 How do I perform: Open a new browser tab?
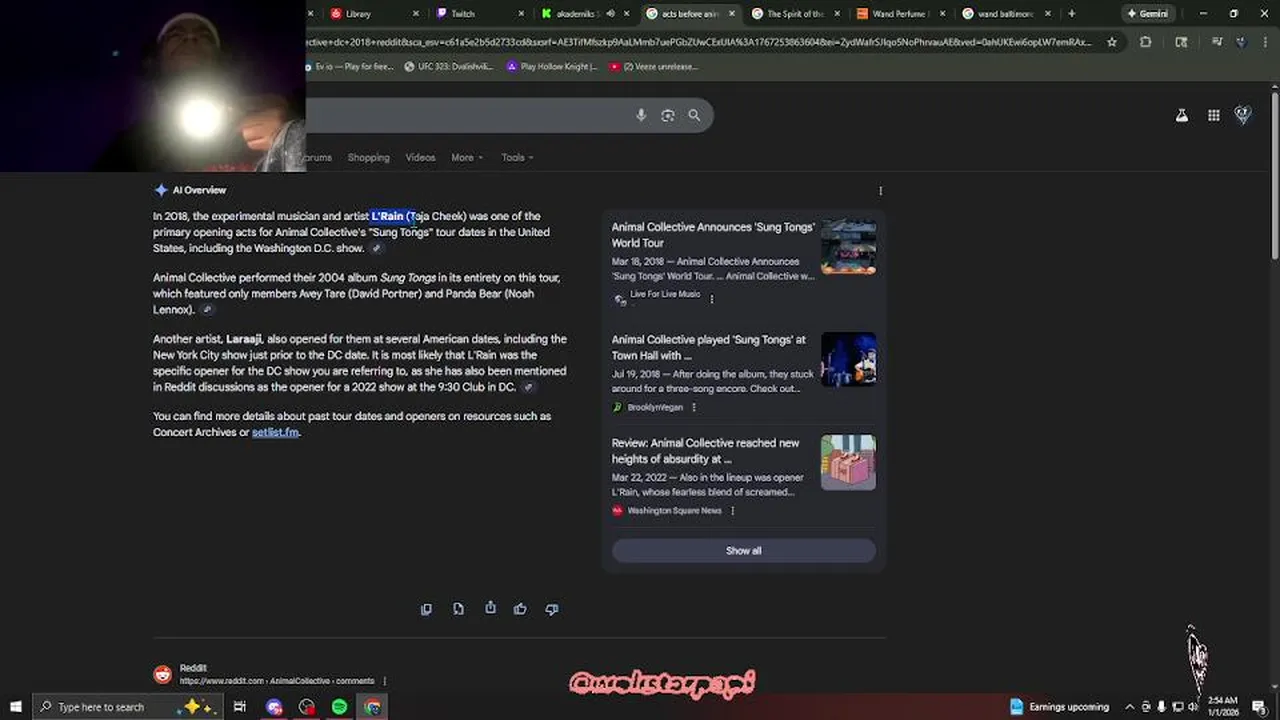[1072, 14]
